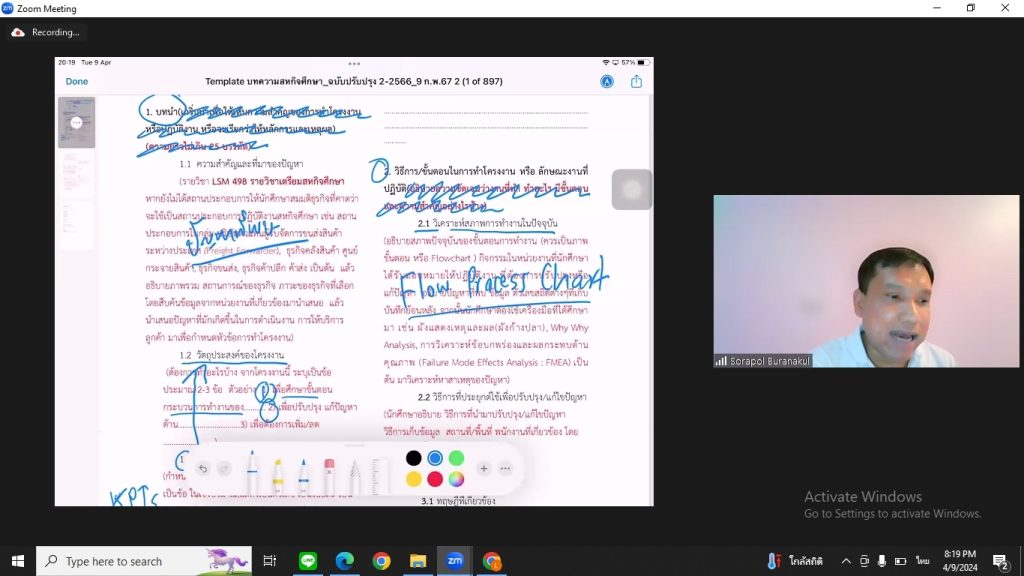The image size is (1024, 576).
Task: Click the microphone tray icon
Action: pos(882,561)
